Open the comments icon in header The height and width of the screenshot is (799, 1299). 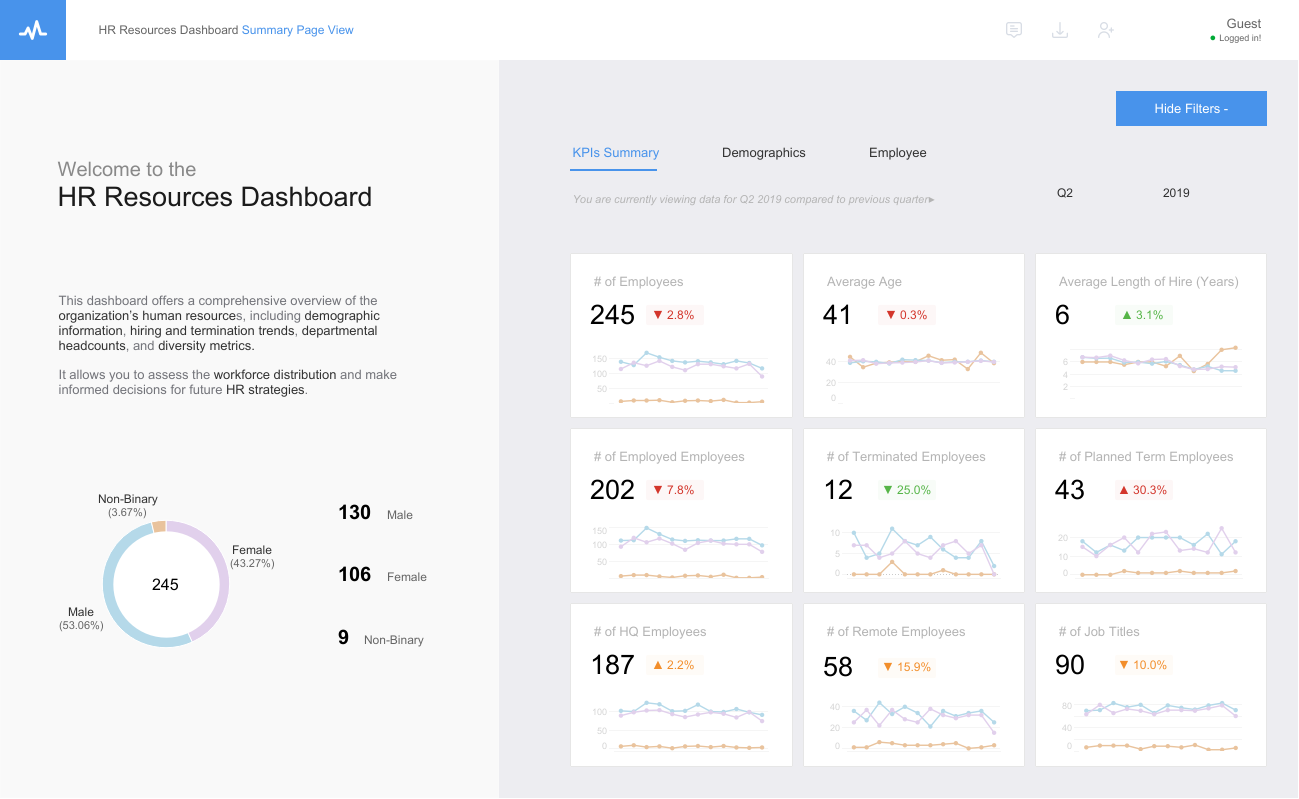coord(1013,30)
